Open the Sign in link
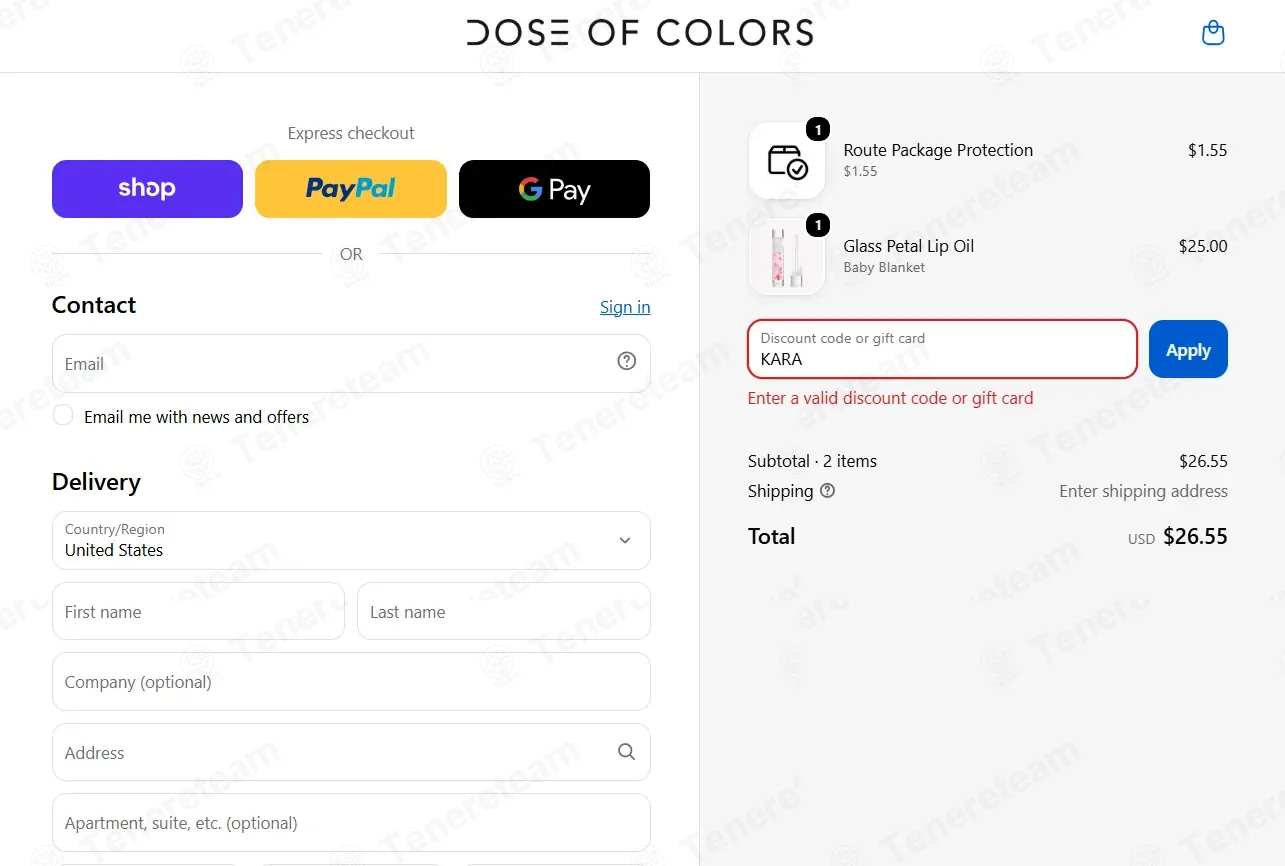The height and width of the screenshot is (866, 1285). tap(625, 307)
